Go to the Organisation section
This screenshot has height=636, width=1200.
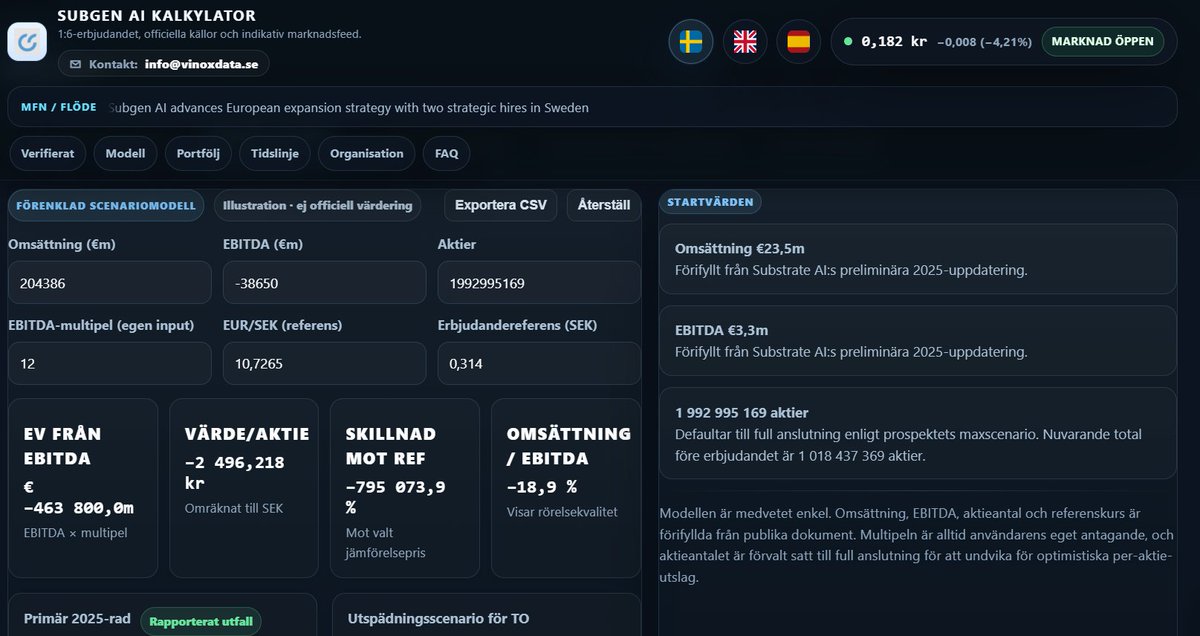[367, 154]
